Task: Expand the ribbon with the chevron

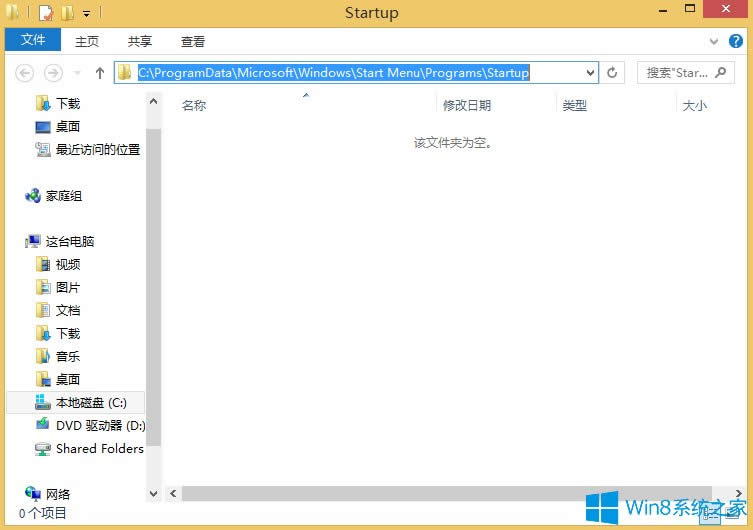Action: pos(714,41)
